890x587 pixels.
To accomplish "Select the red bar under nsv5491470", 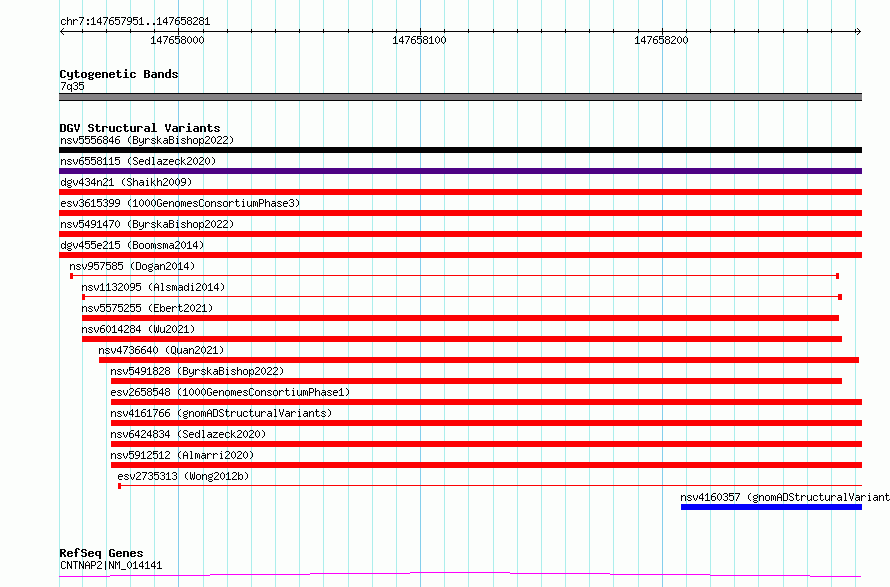I will (x=460, y=234).
